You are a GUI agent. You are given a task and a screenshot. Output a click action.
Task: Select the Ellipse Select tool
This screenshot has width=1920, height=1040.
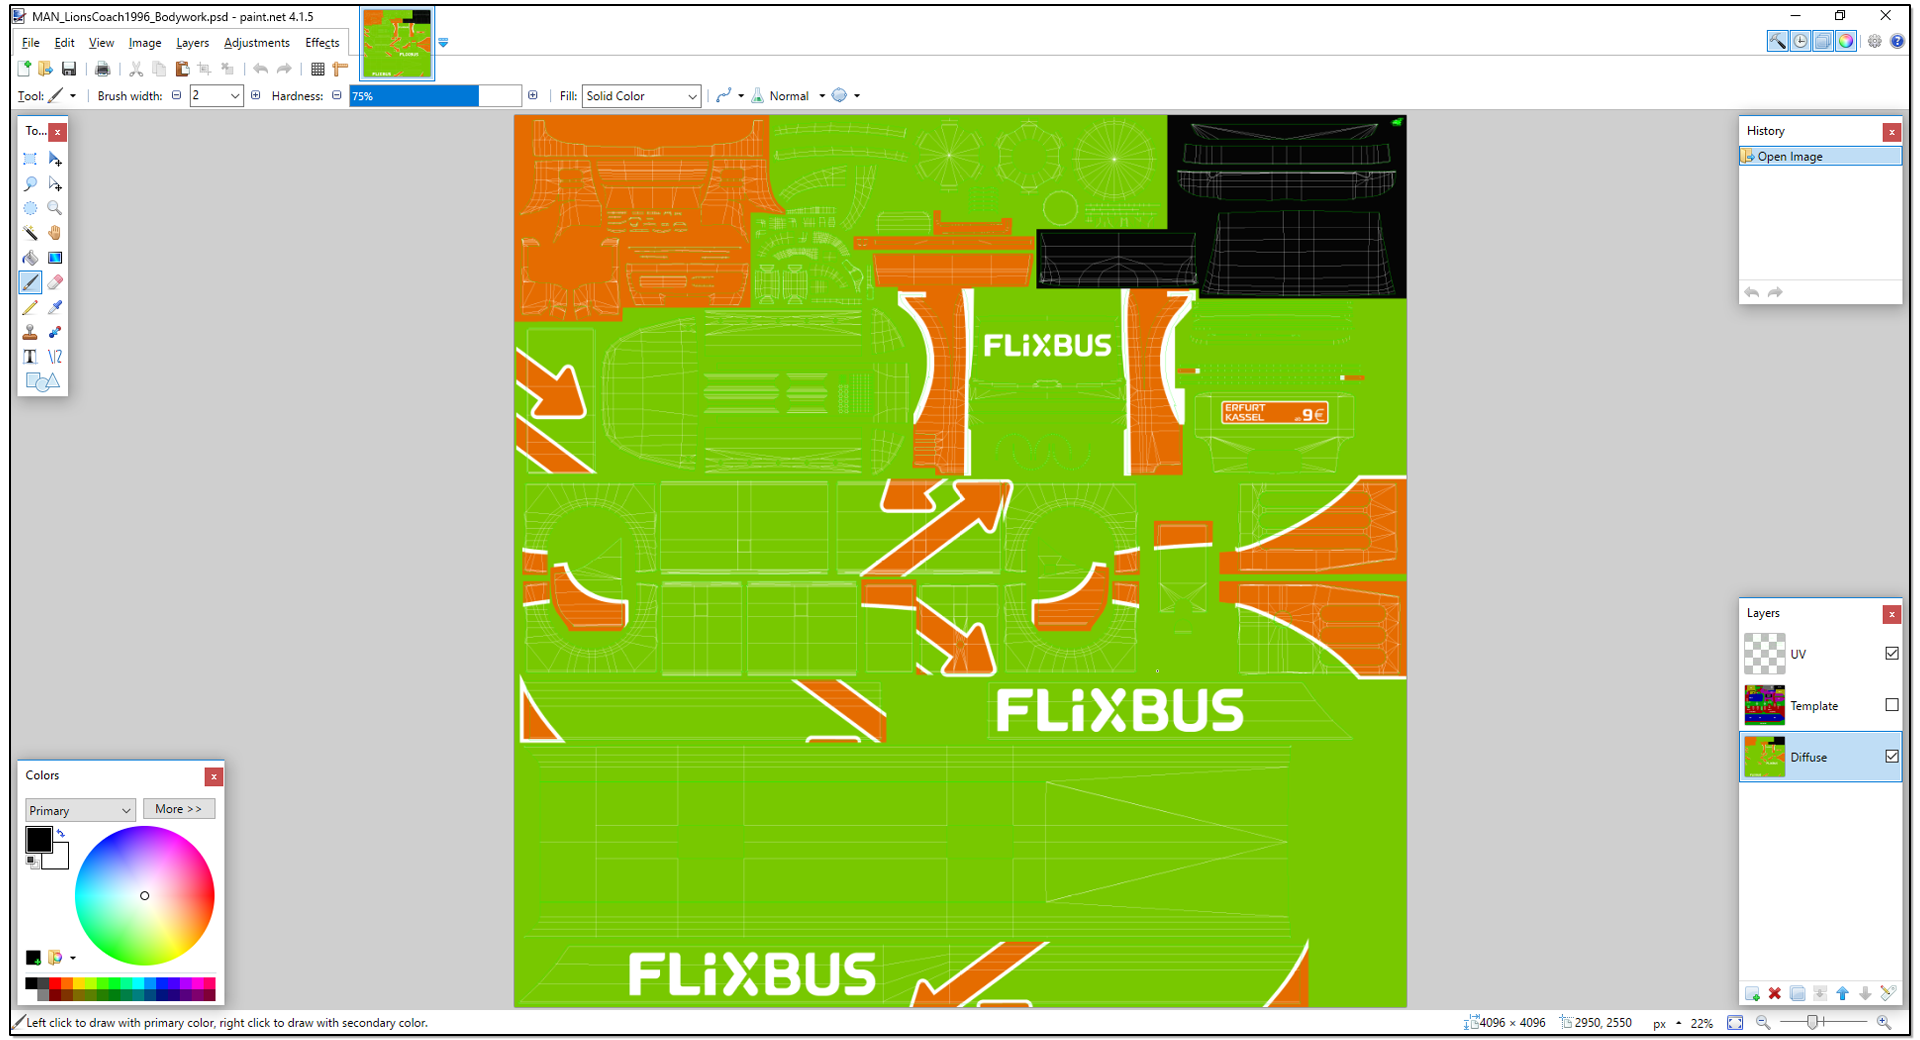[30, 208]
